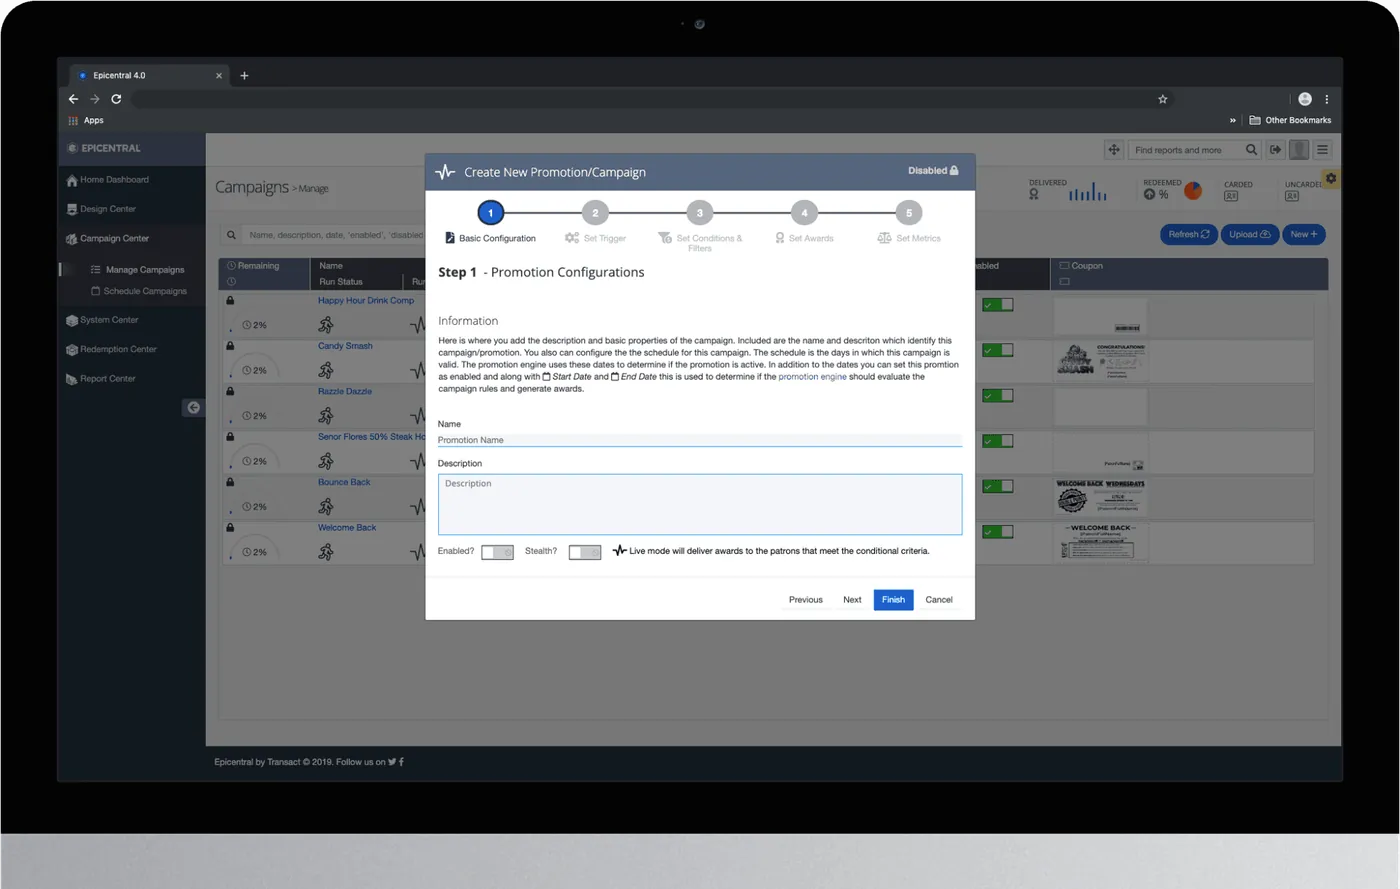Click the Candy Smash coupon thumbnail
The width and height of the screenshot is (1400, 889).
[1101, 360]
